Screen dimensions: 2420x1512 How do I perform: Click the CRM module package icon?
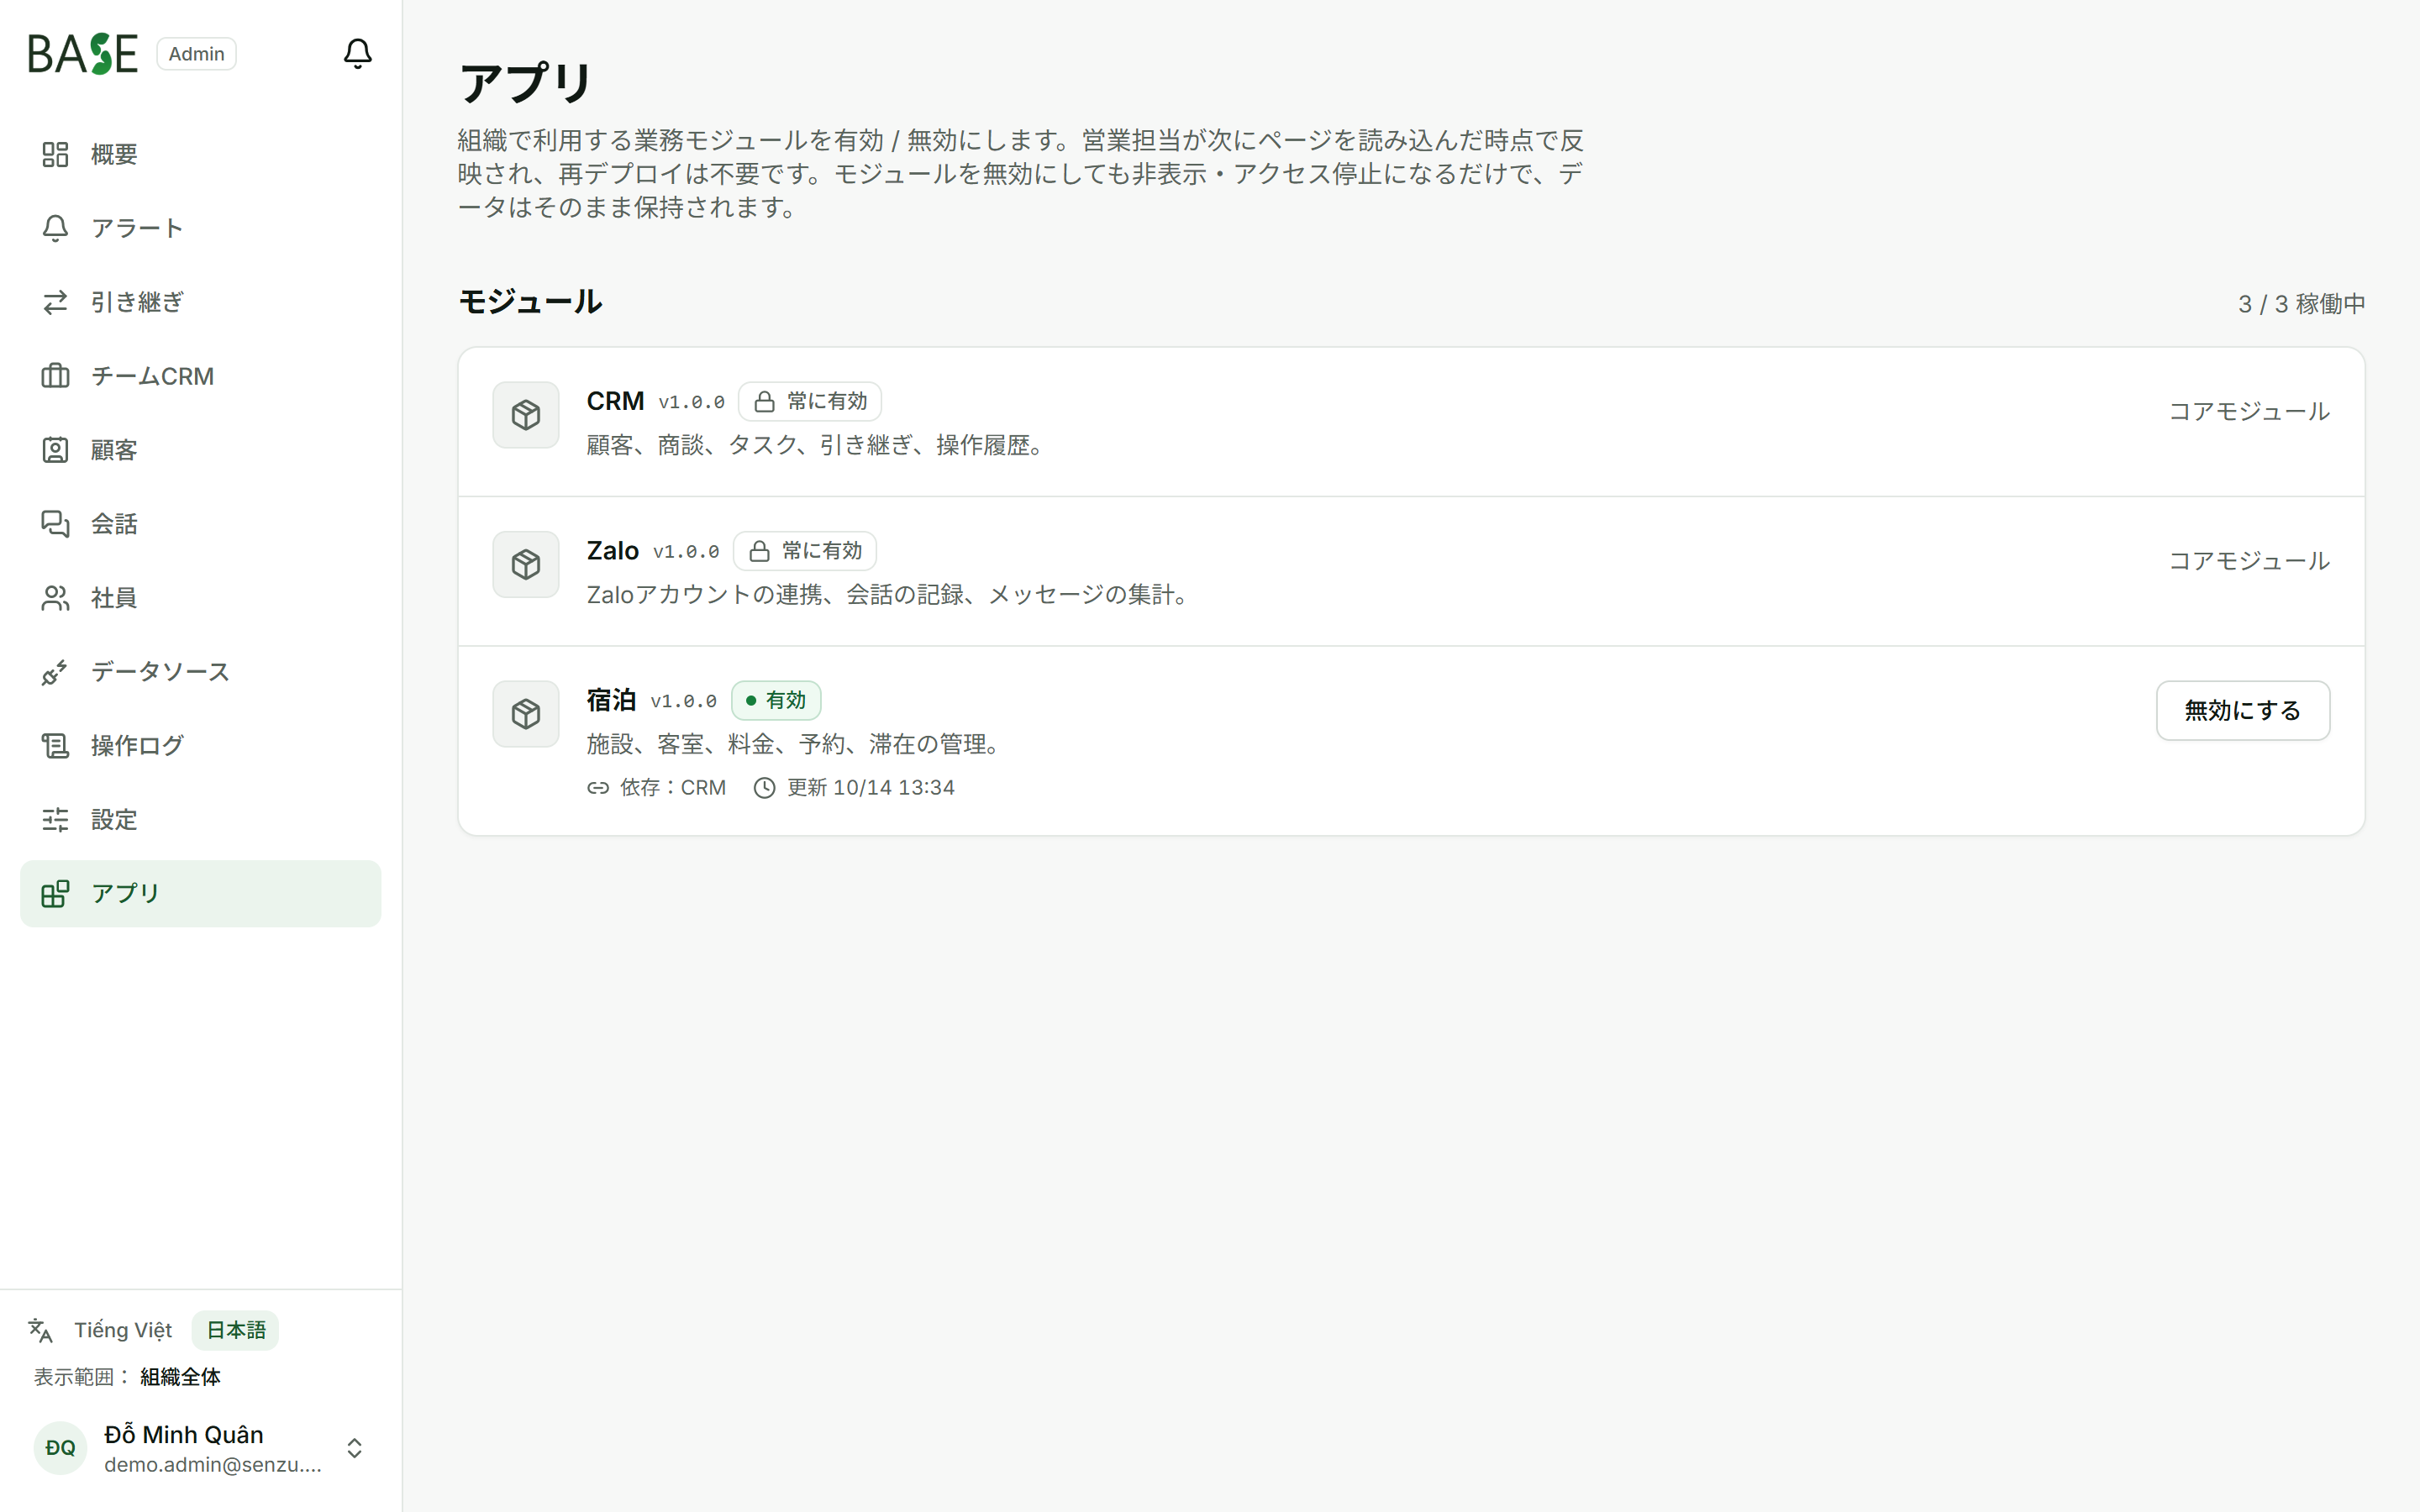point(526,415)
